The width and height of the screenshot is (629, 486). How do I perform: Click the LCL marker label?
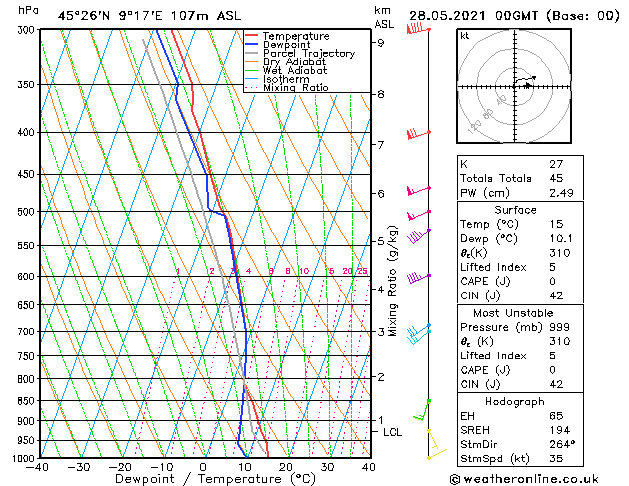point(392,432)
